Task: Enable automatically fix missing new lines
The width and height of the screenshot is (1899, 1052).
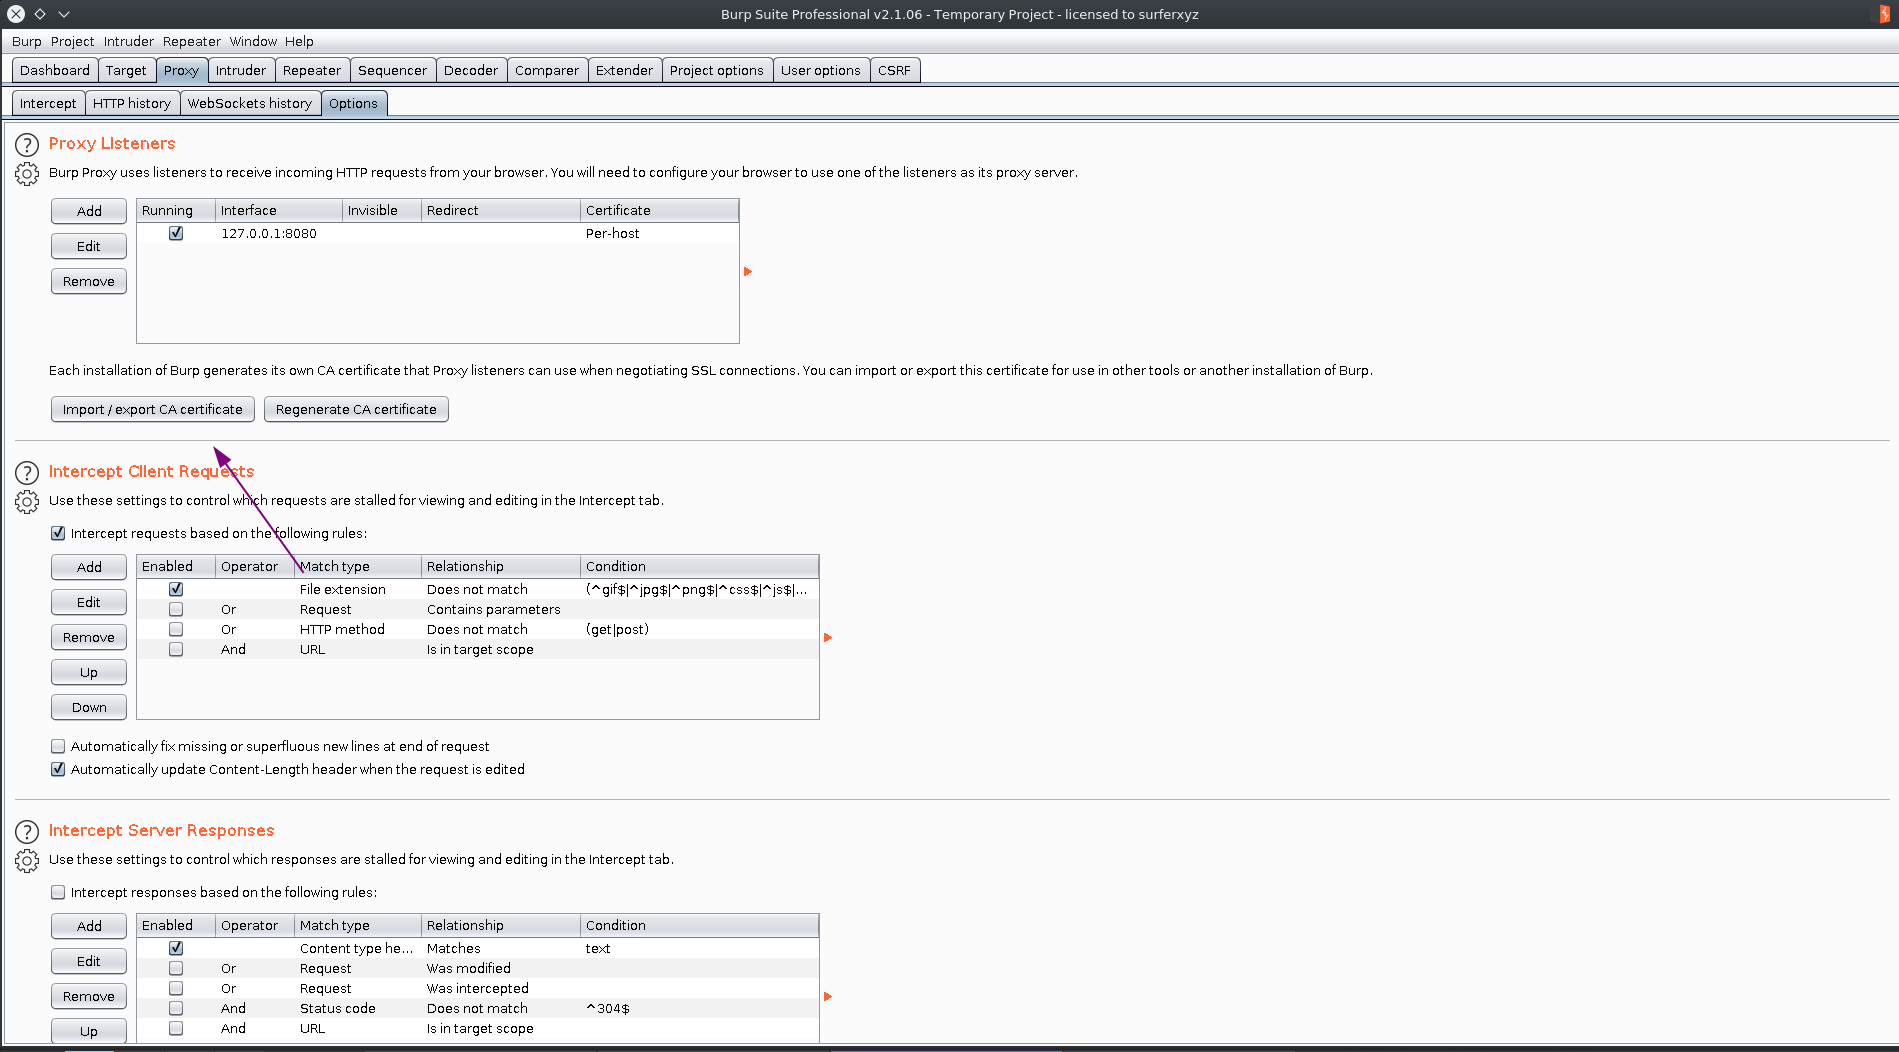Action: point(58,746)
